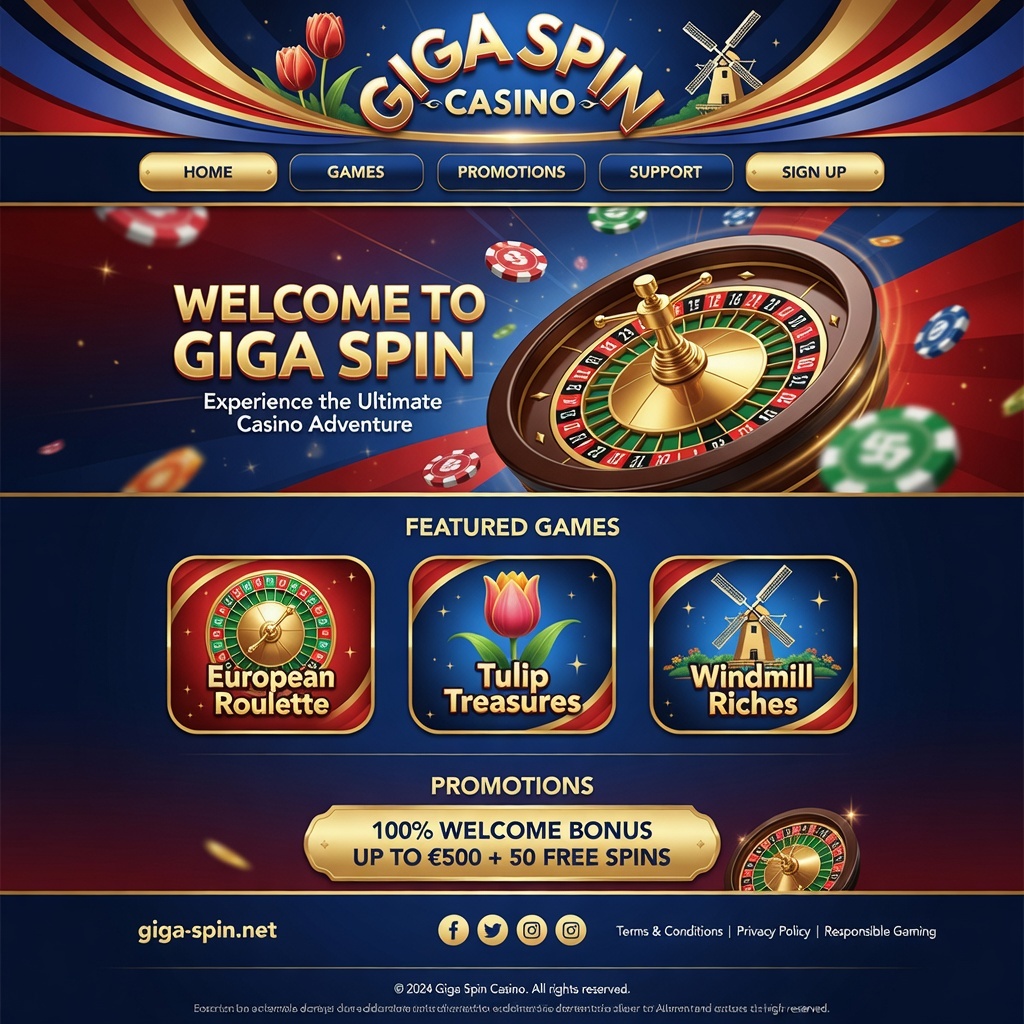The image size is (1024, 1024).
Task: Open the Promotions nav item
Action: (x=511, y=172)
